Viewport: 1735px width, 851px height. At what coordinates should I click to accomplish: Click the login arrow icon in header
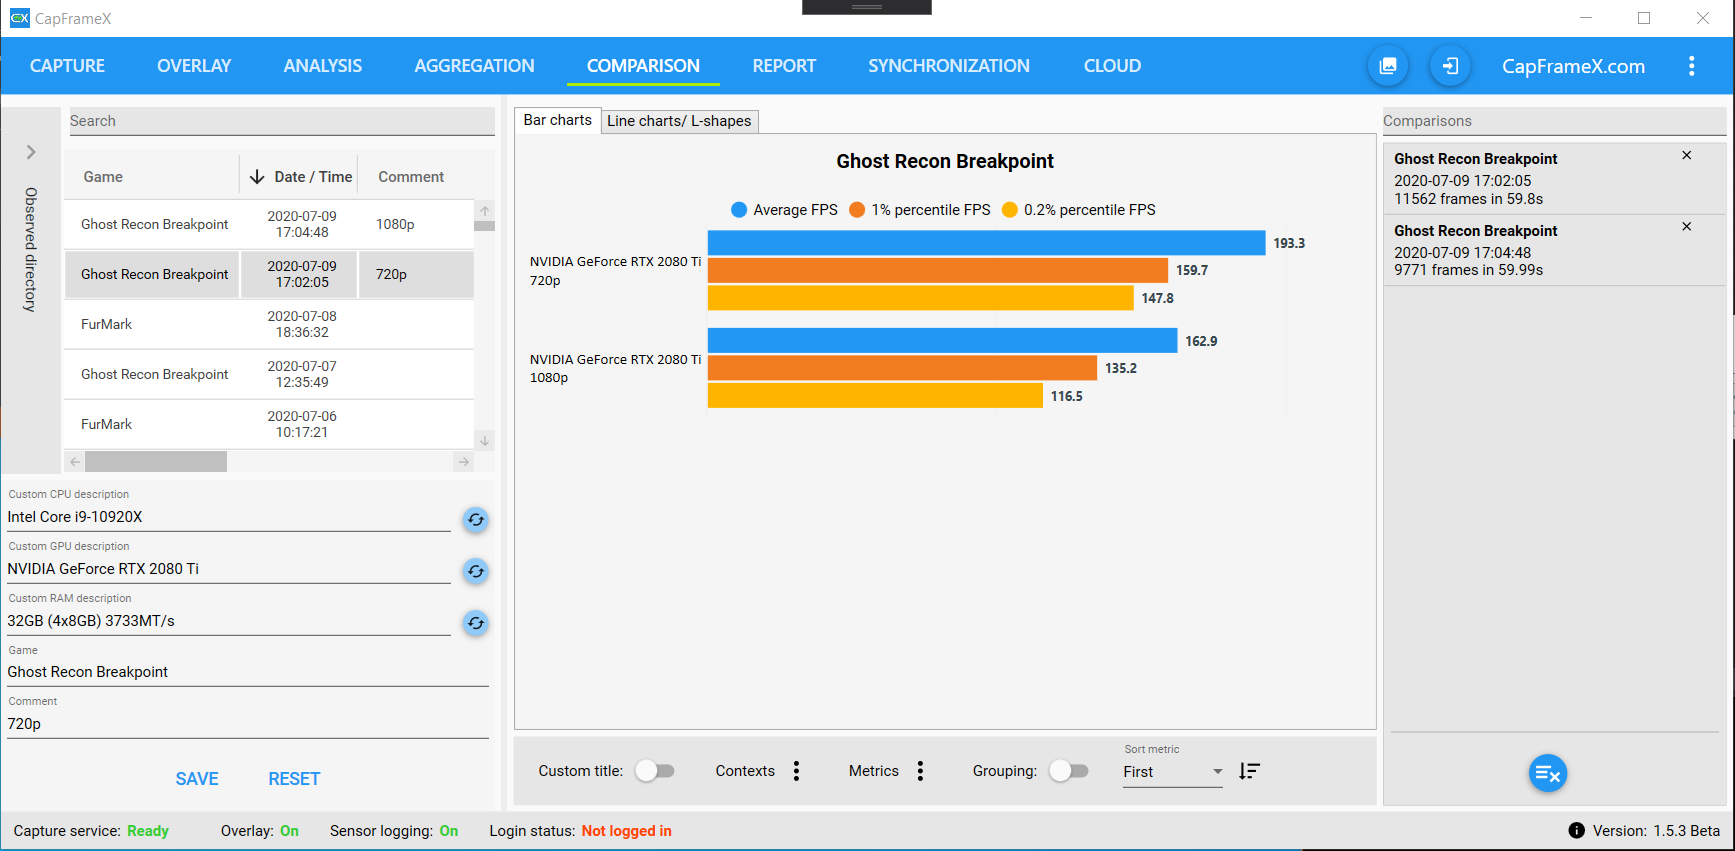pyautogui.click(x=1450, y=66)
